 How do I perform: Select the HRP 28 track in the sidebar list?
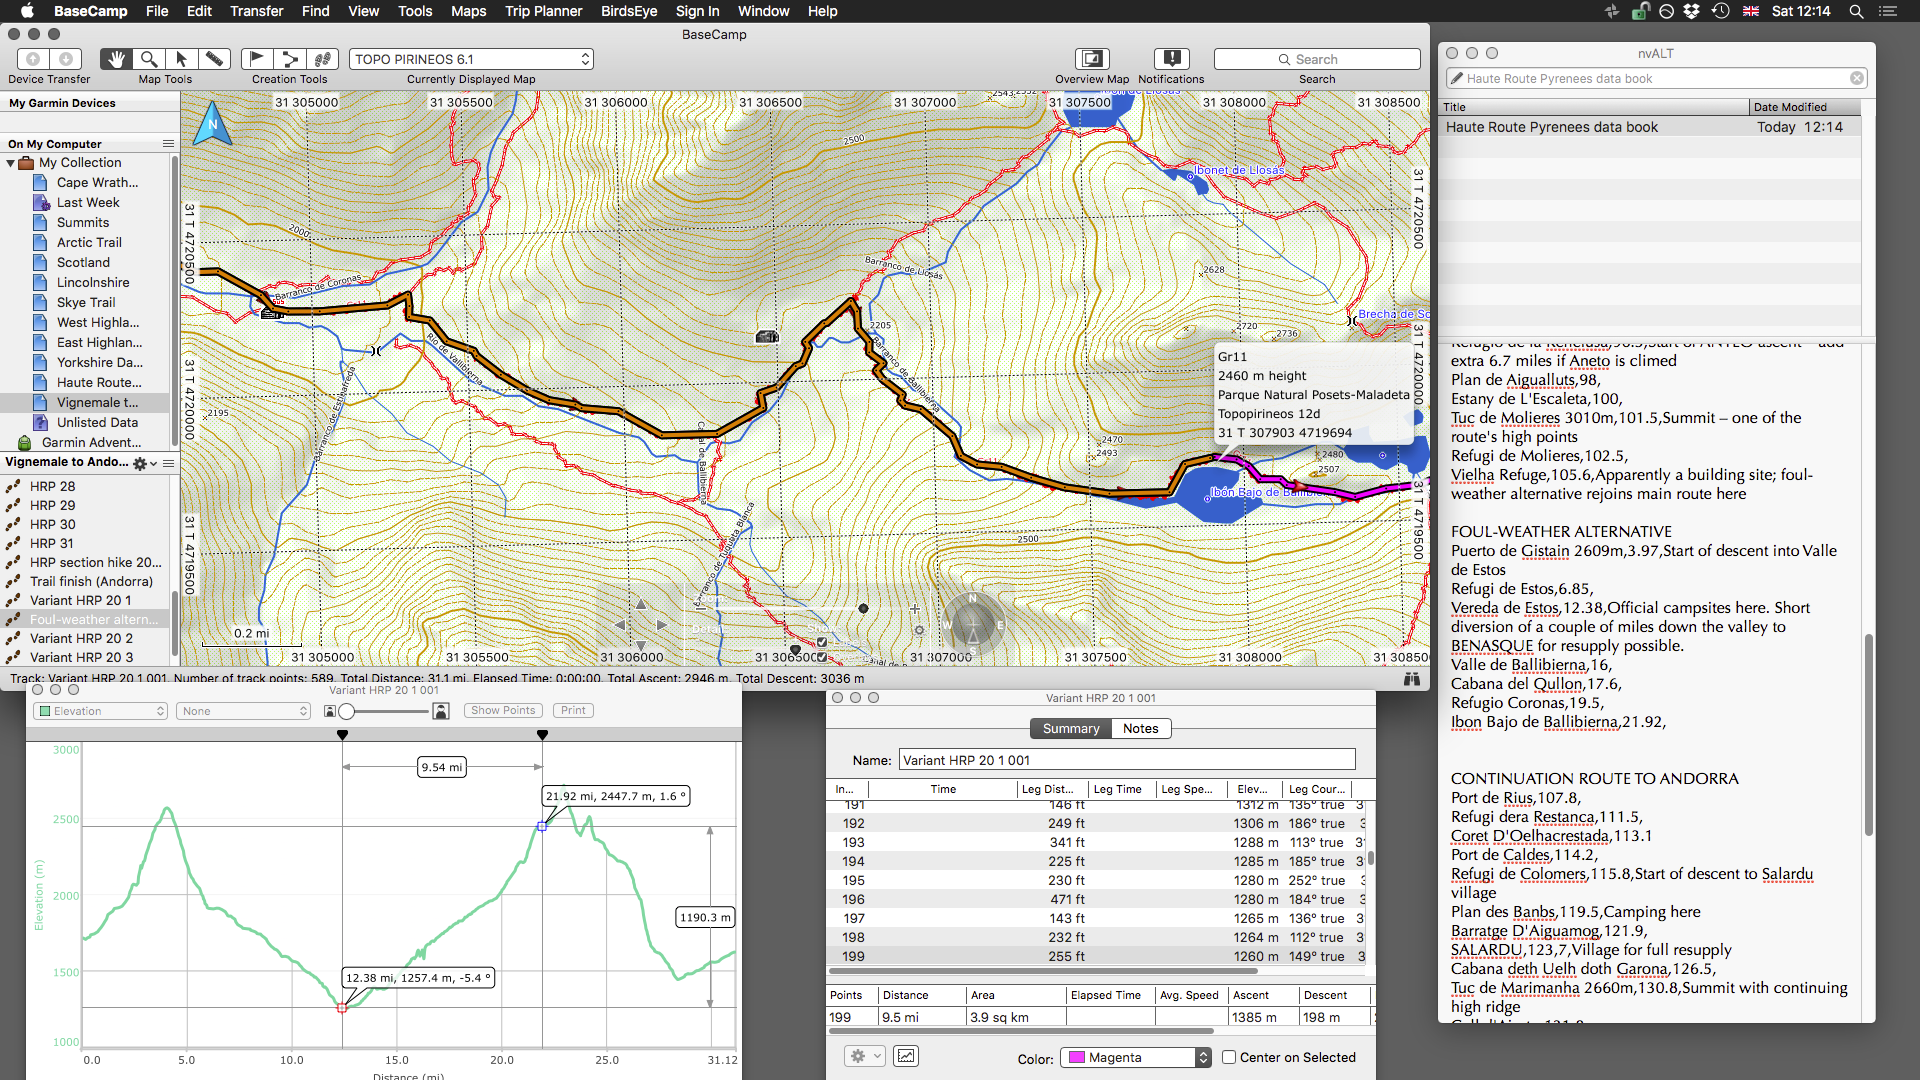pos(52,486)
